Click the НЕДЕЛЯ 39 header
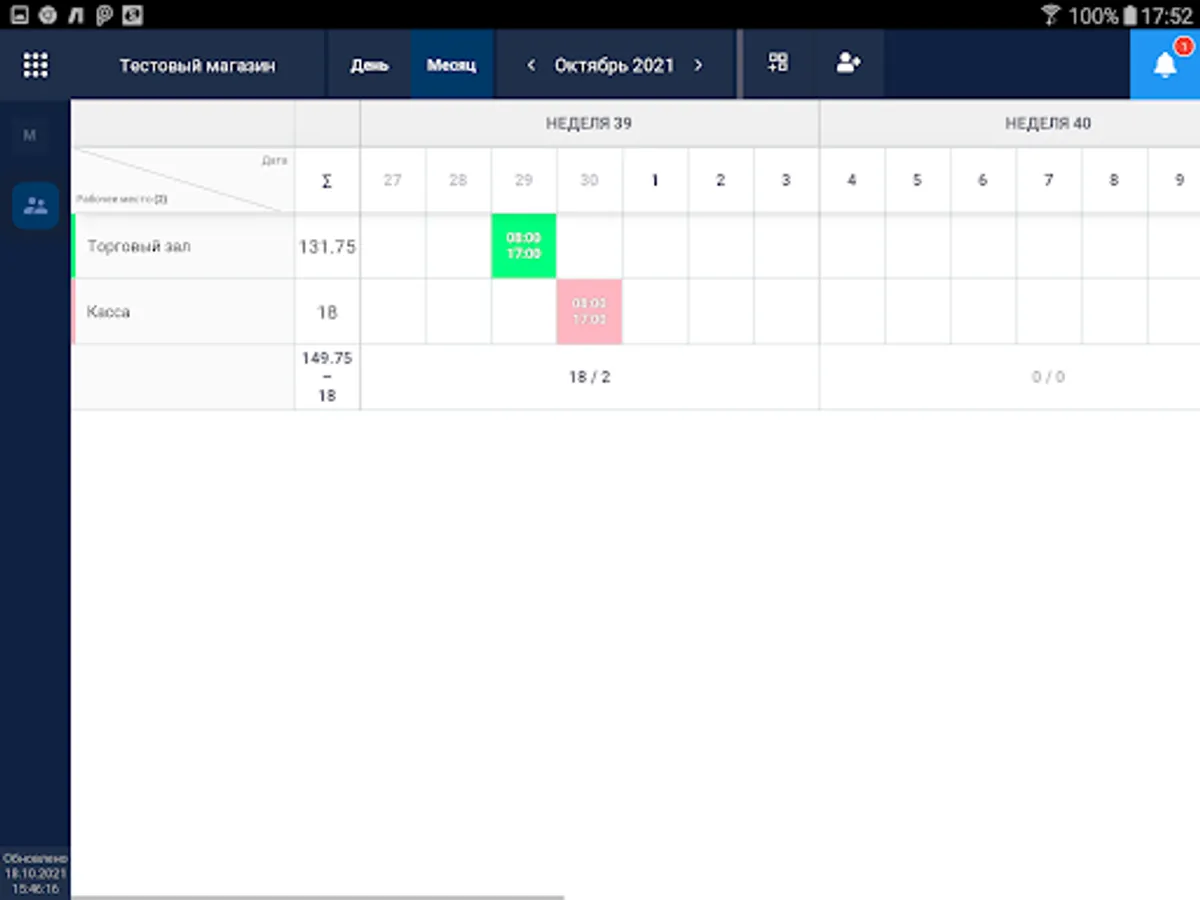 pos(589,124)
